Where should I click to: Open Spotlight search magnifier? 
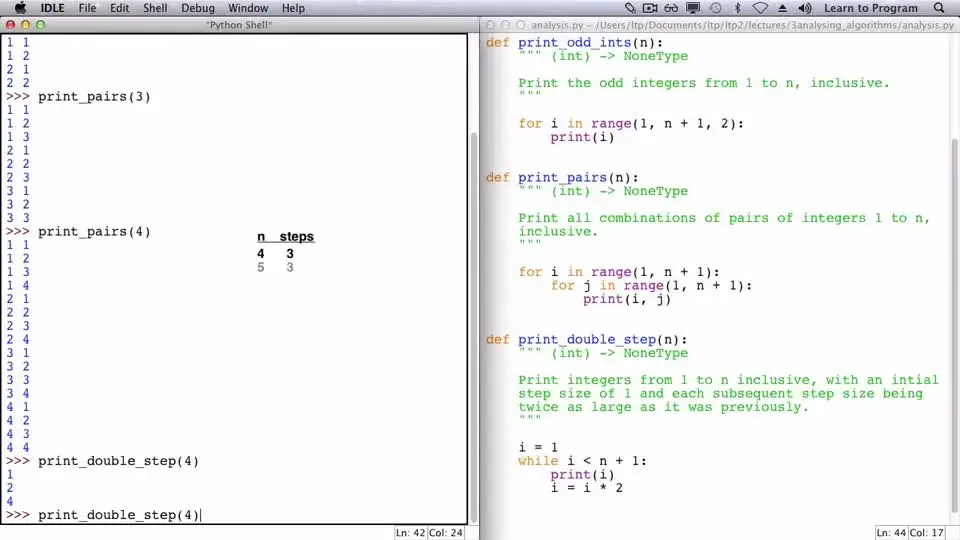tap(939, 8)
